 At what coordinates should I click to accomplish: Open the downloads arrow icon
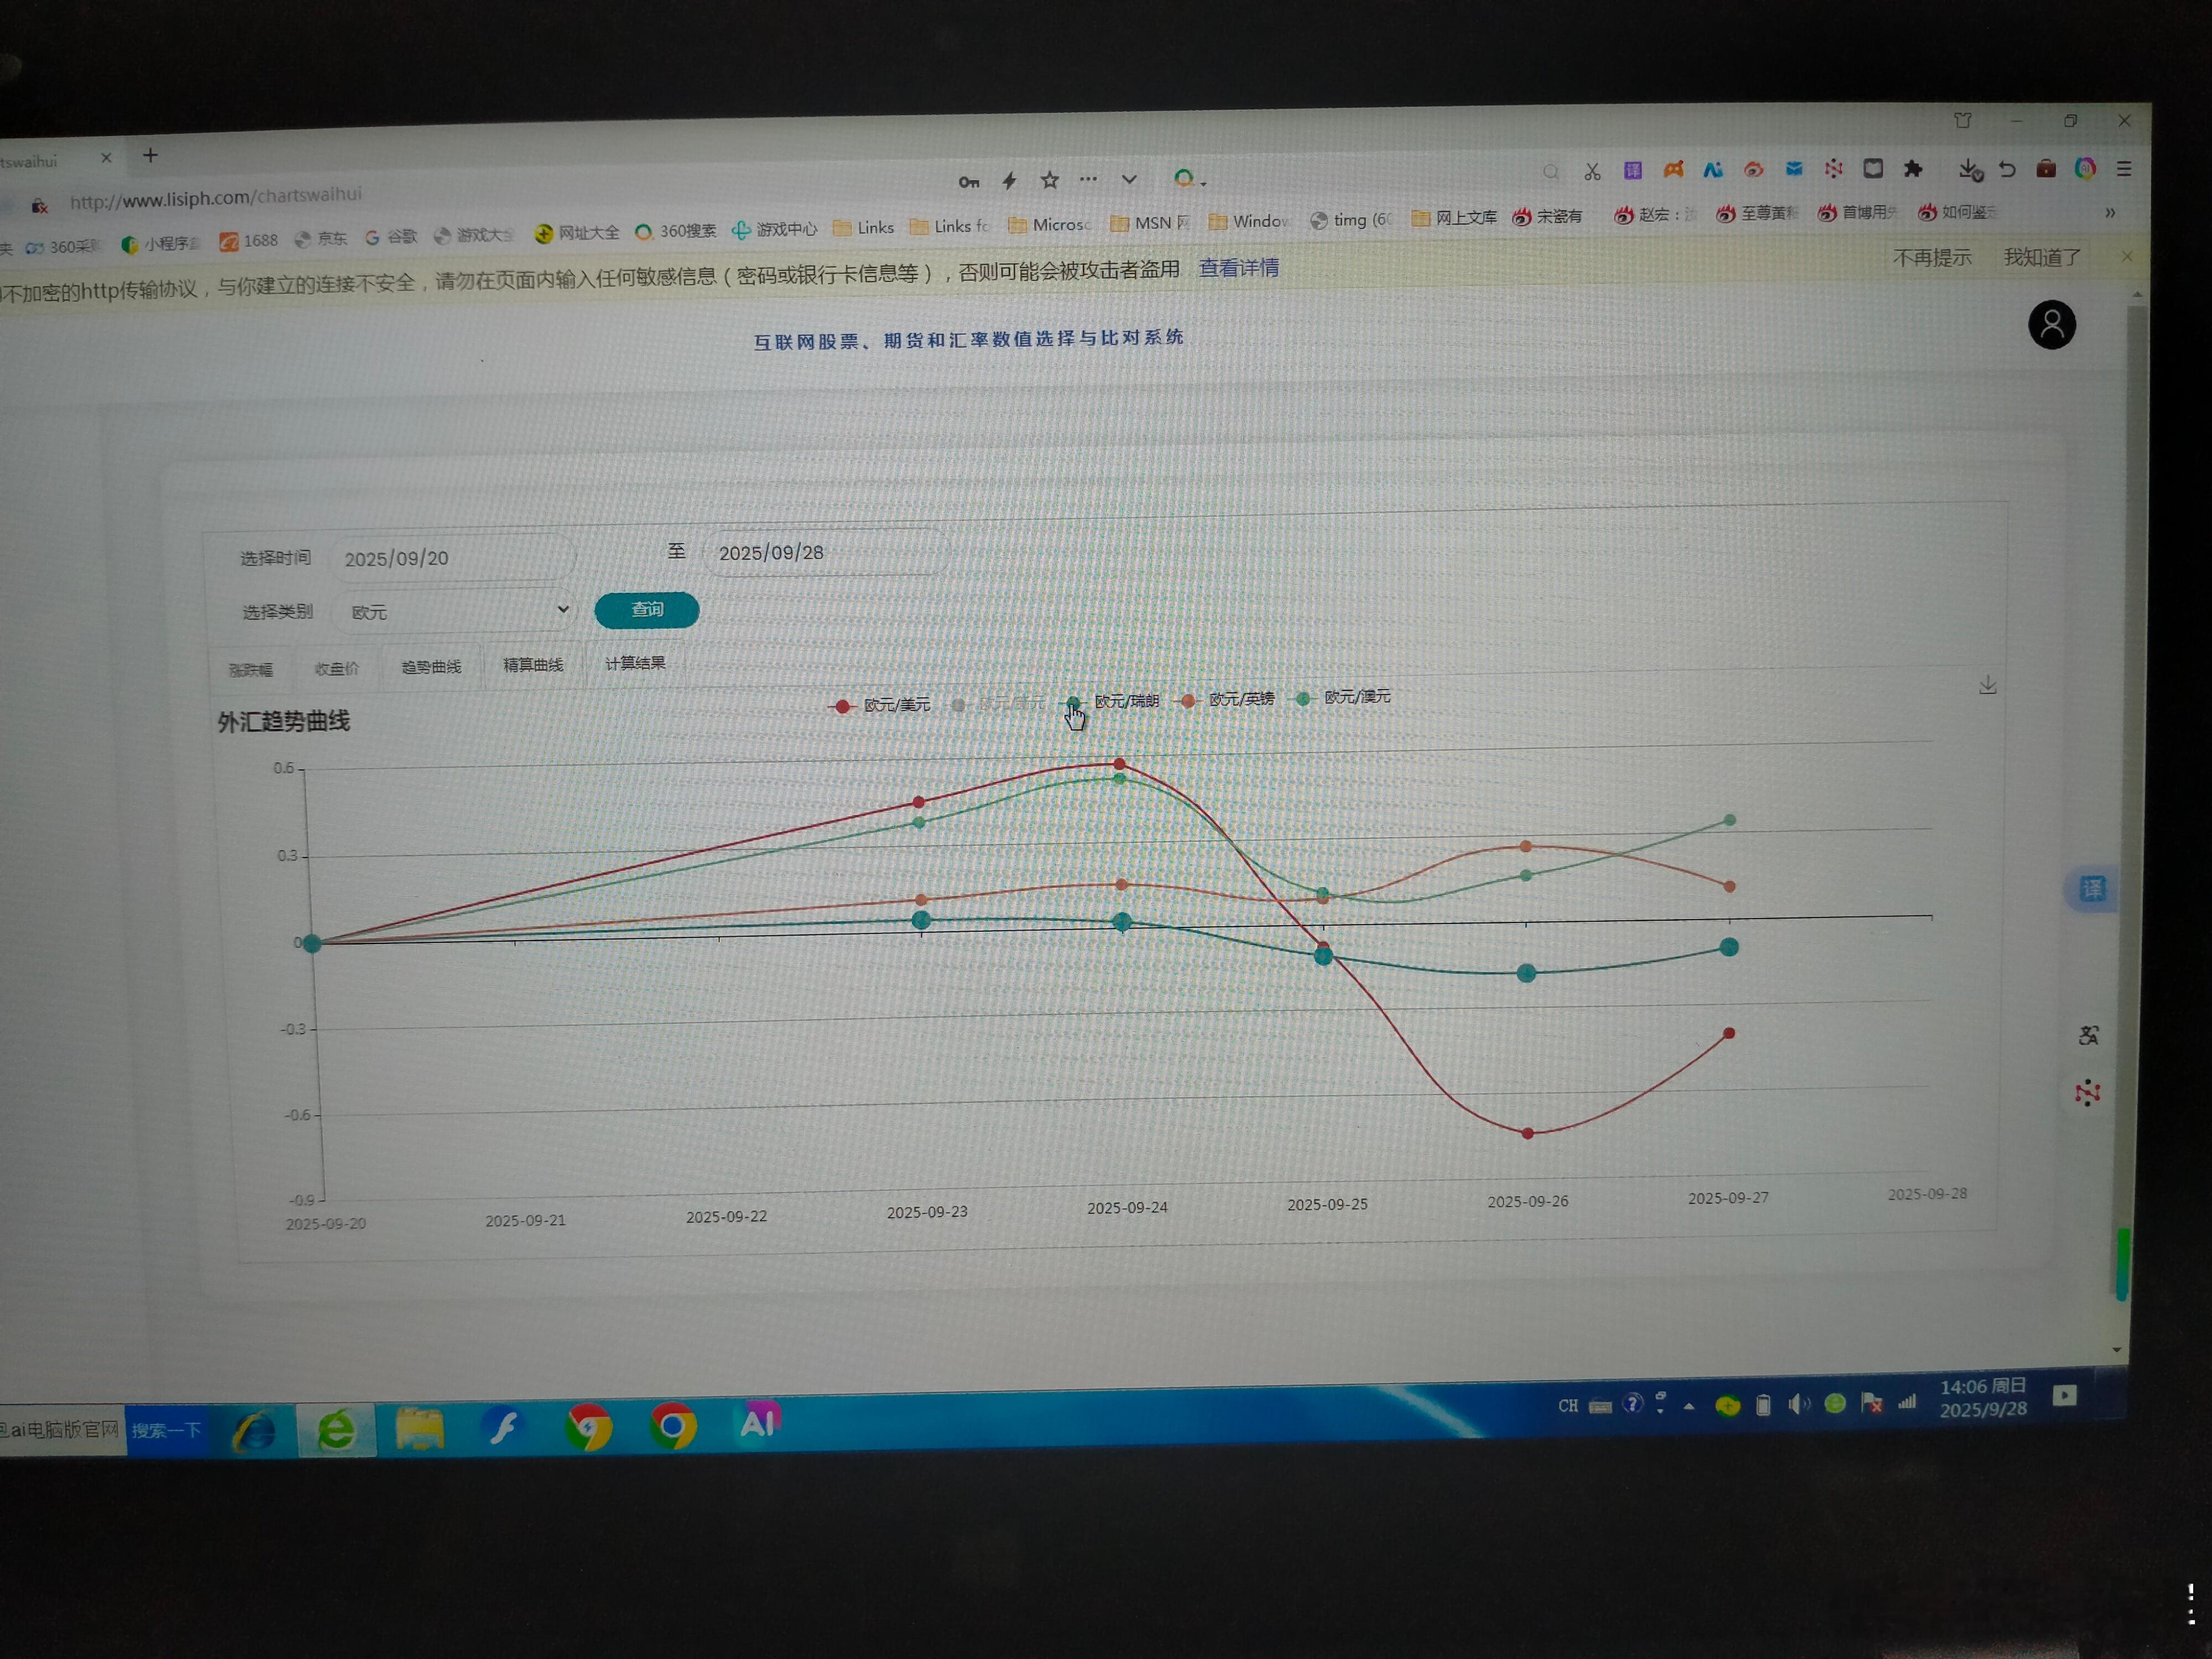[1969, 169]
